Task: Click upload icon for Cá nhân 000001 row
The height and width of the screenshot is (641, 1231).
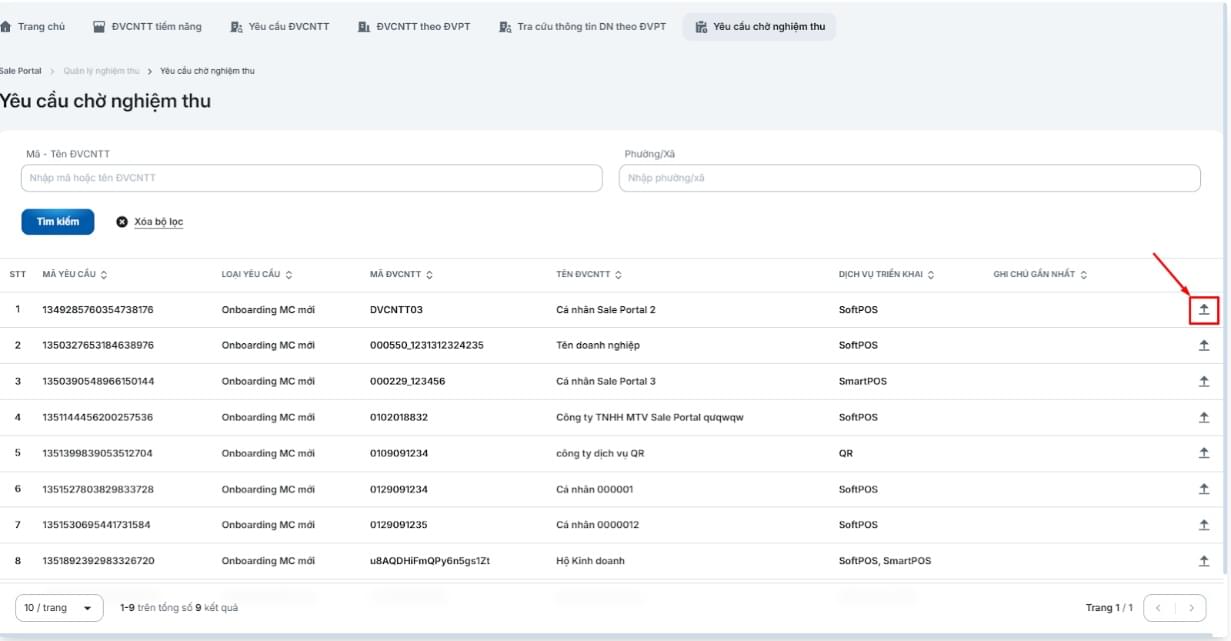Action: (1204, 489)
